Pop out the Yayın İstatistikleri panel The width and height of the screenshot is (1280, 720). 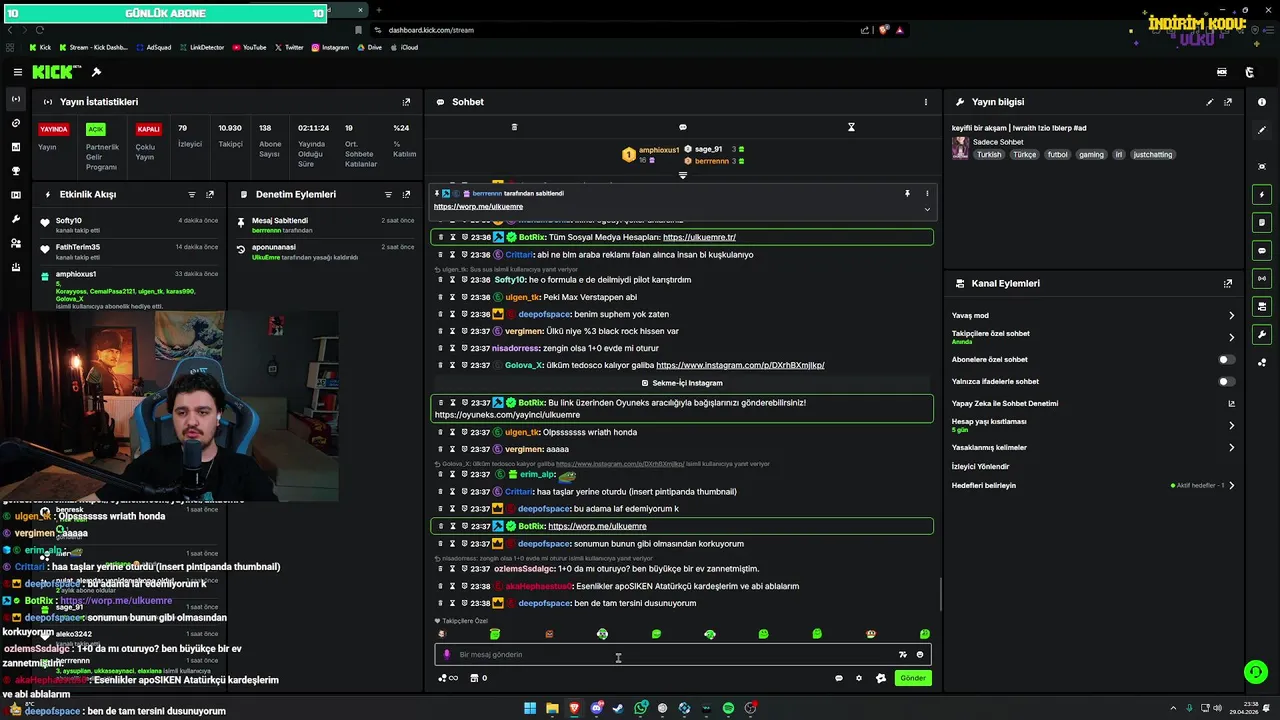tap(406, 102)
